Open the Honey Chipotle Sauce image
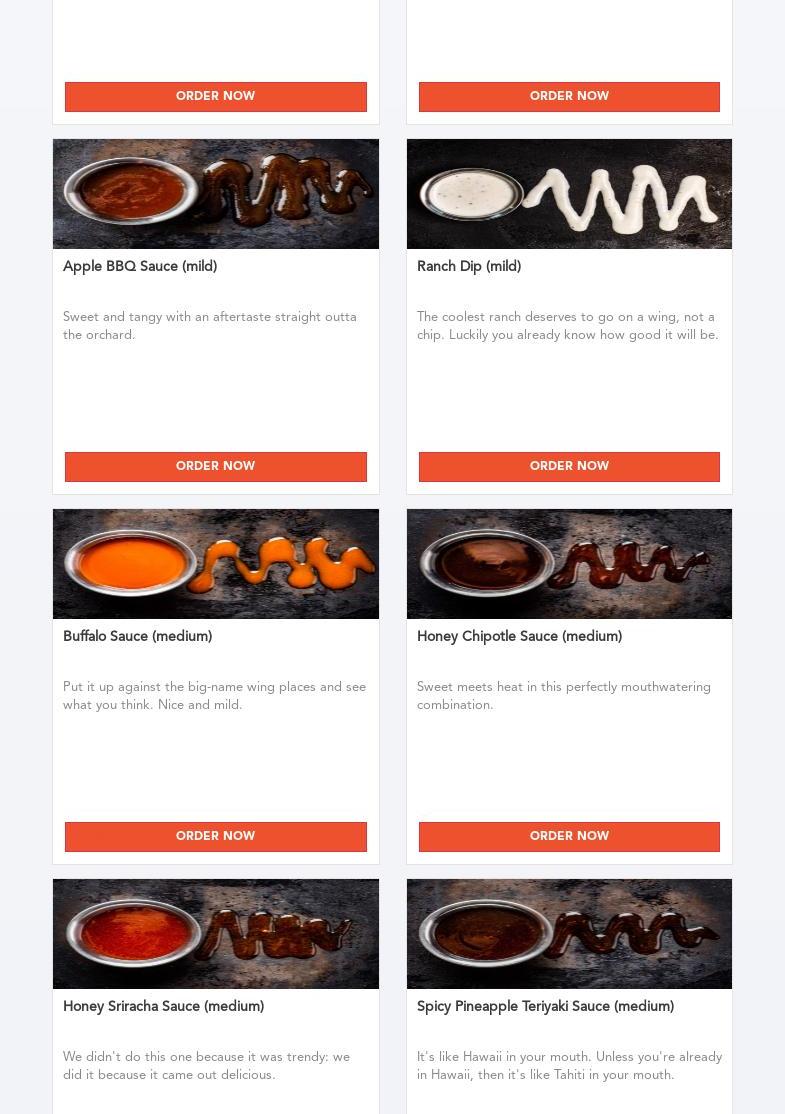785x1114 pixels. pos(569,563)
